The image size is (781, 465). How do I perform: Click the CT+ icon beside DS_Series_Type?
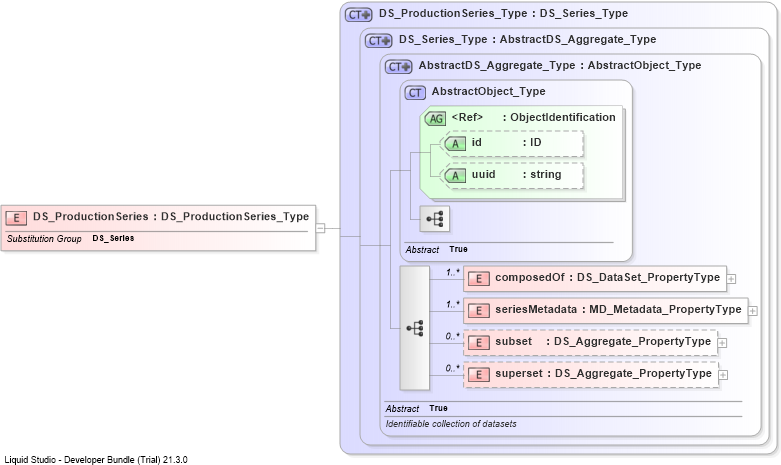[x=379, y=40]
